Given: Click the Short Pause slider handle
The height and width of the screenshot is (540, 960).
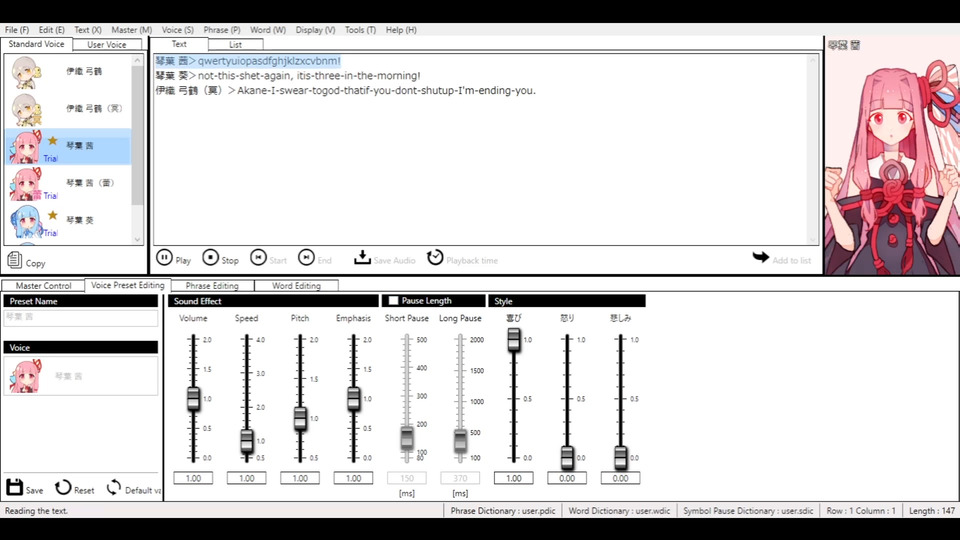Looking at the screenshot, I should 407,438.
